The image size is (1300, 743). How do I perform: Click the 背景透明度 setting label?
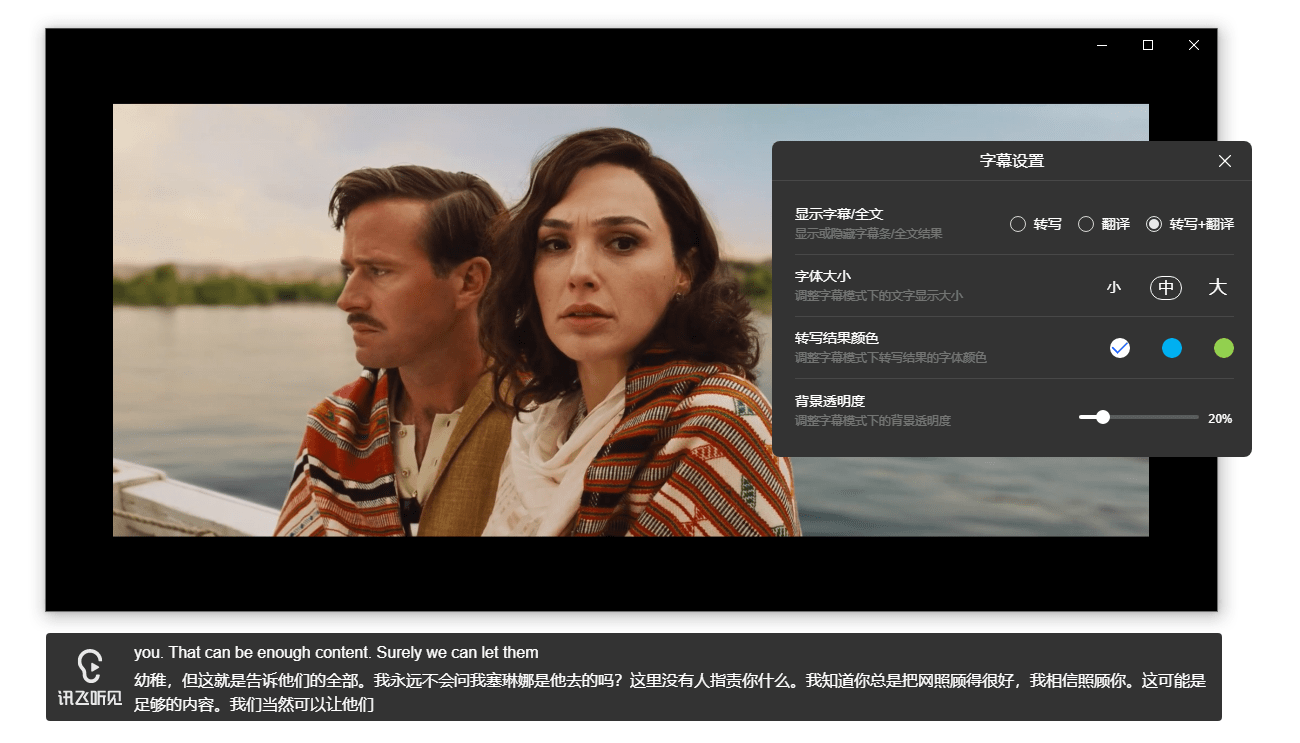(x=830, y=401)
